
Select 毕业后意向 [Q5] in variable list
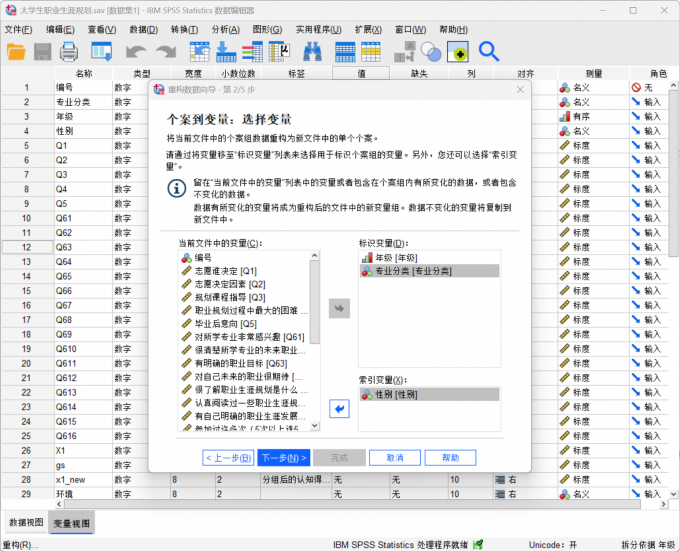coord(244,324)
